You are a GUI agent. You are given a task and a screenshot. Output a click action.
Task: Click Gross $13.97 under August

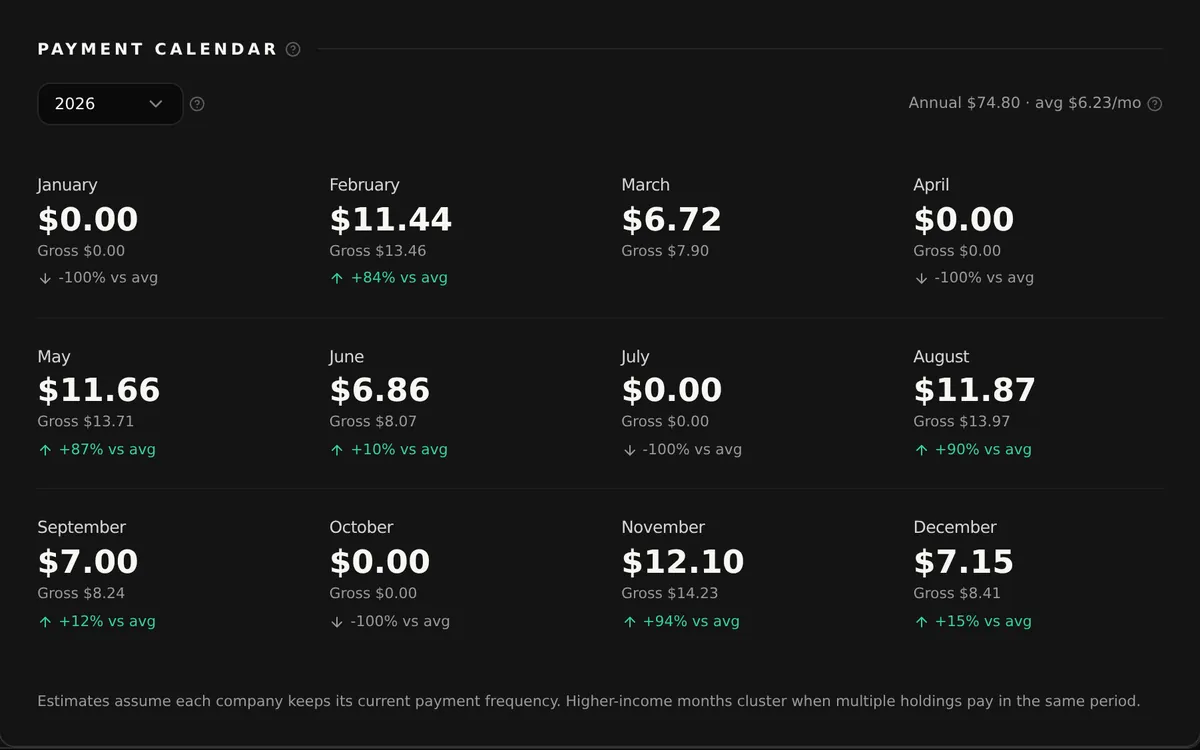(961, 421)
